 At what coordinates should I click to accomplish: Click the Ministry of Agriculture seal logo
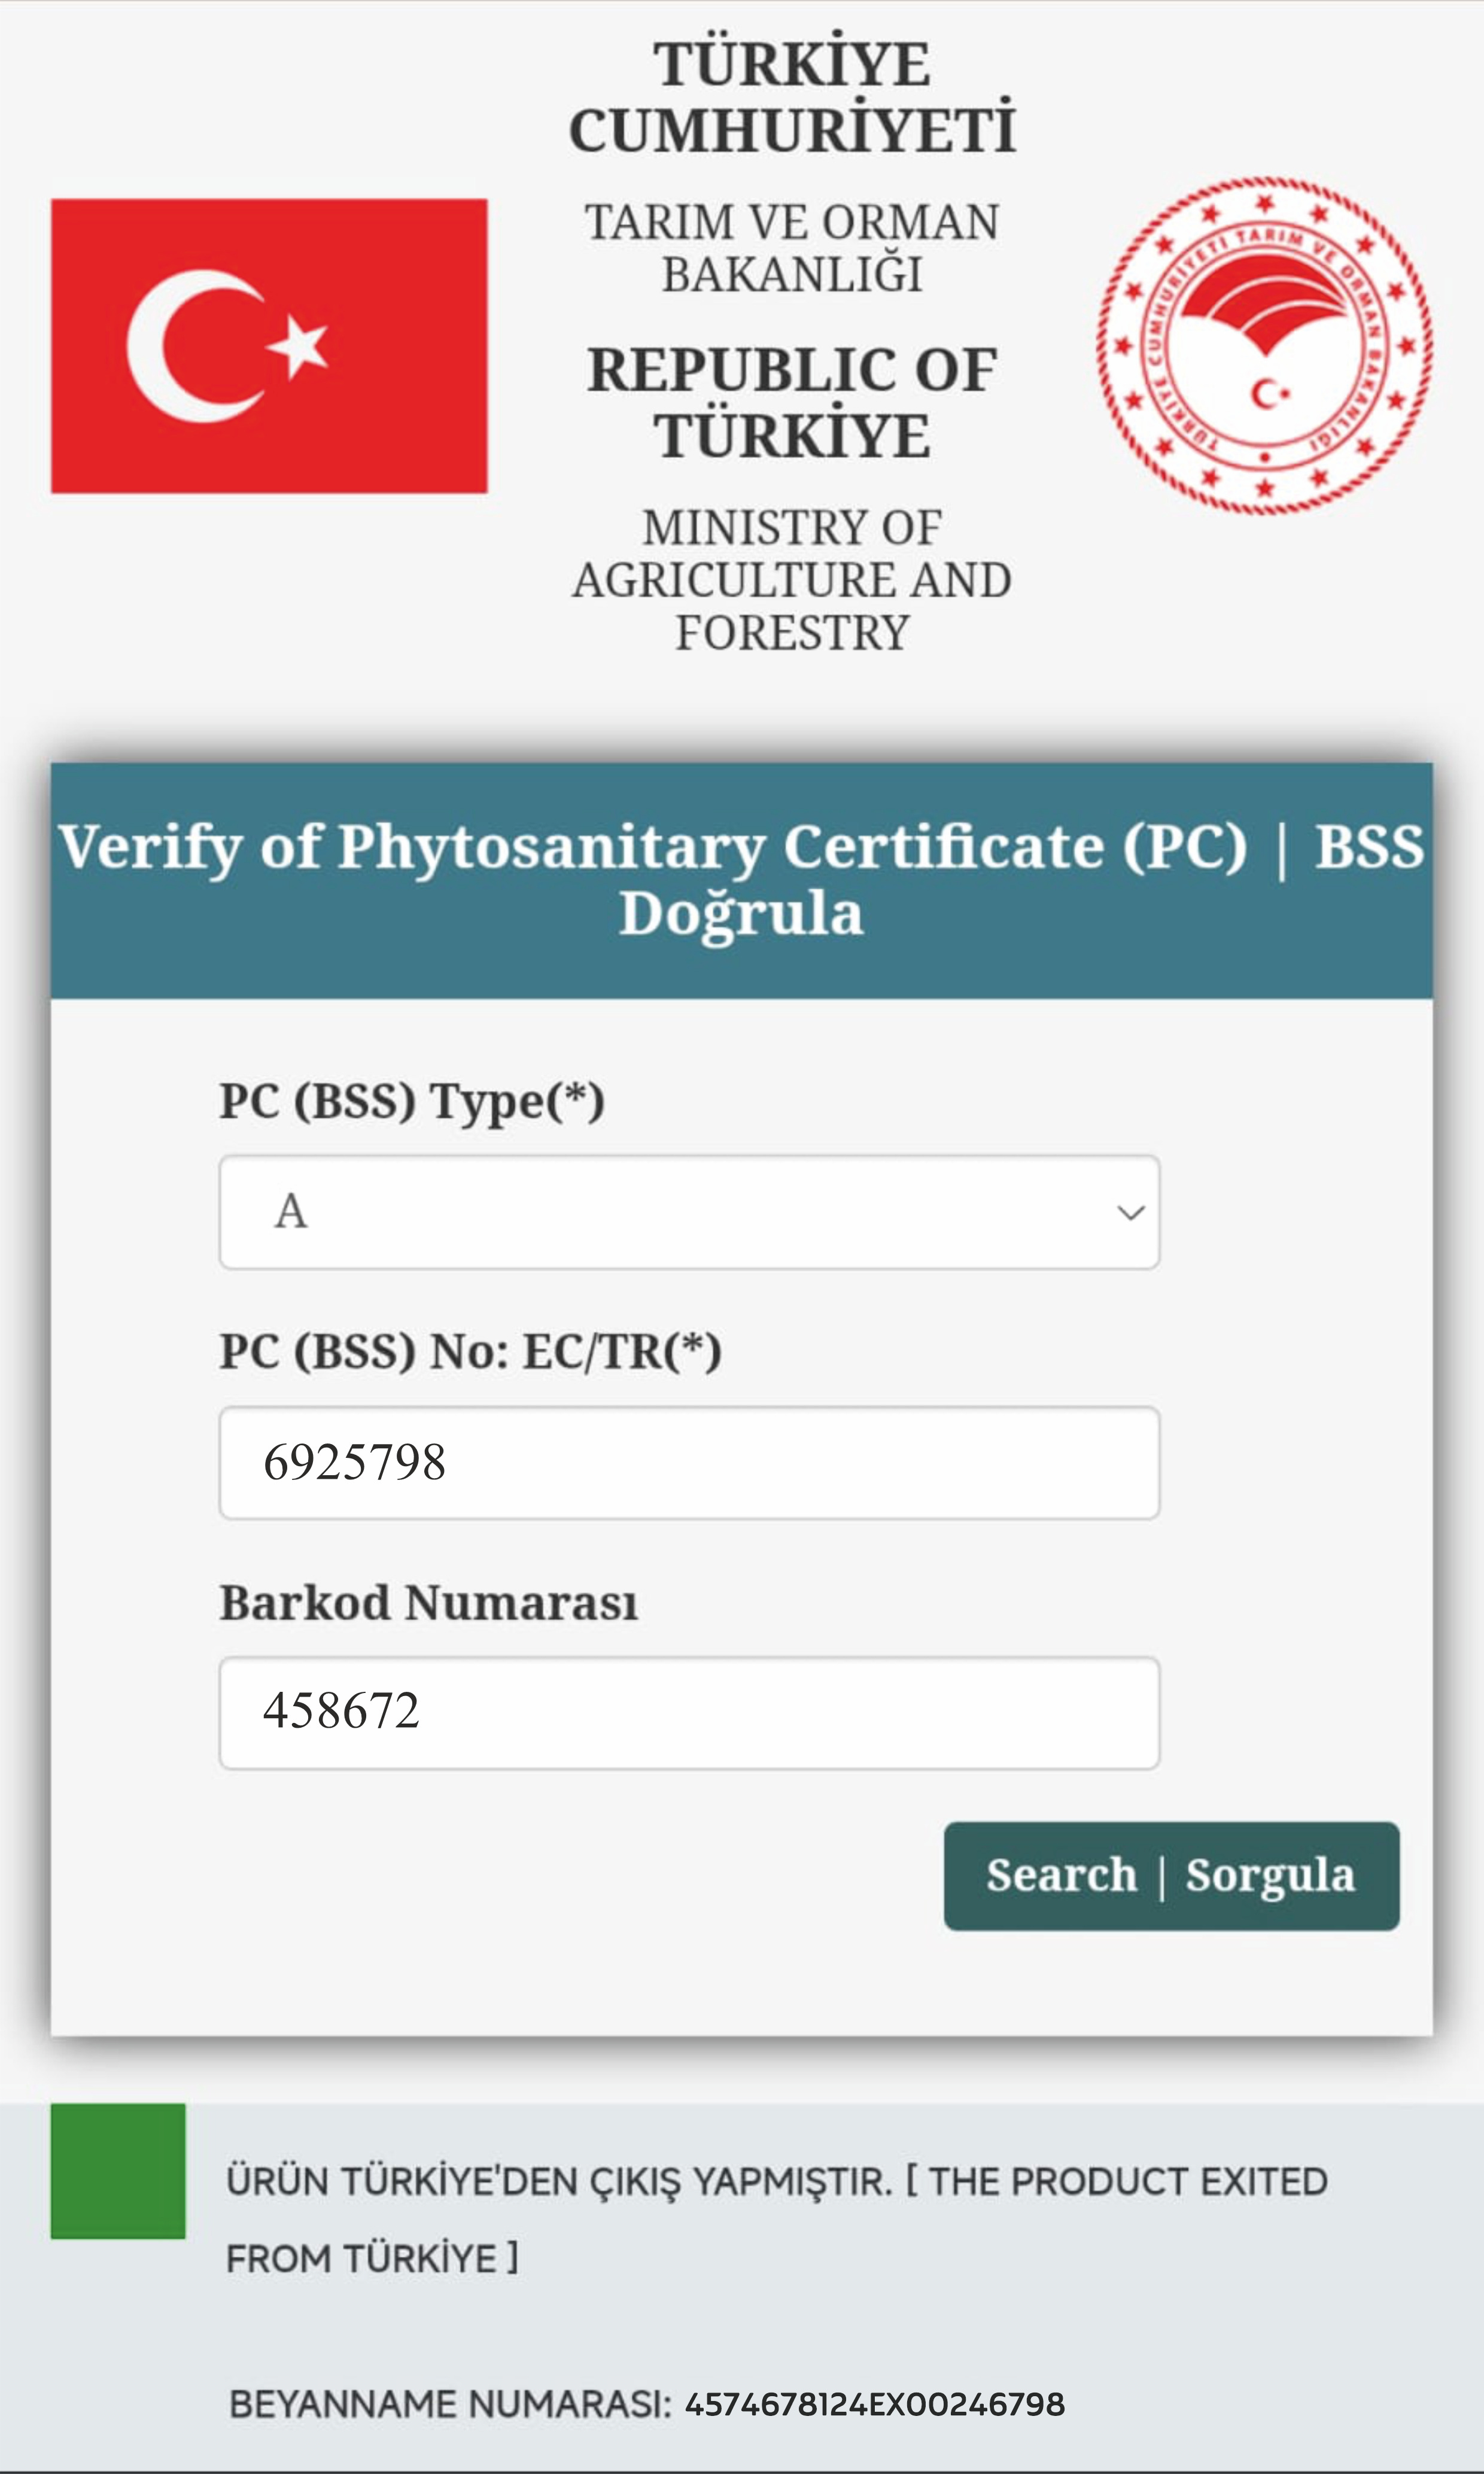tap(1264, 346)
